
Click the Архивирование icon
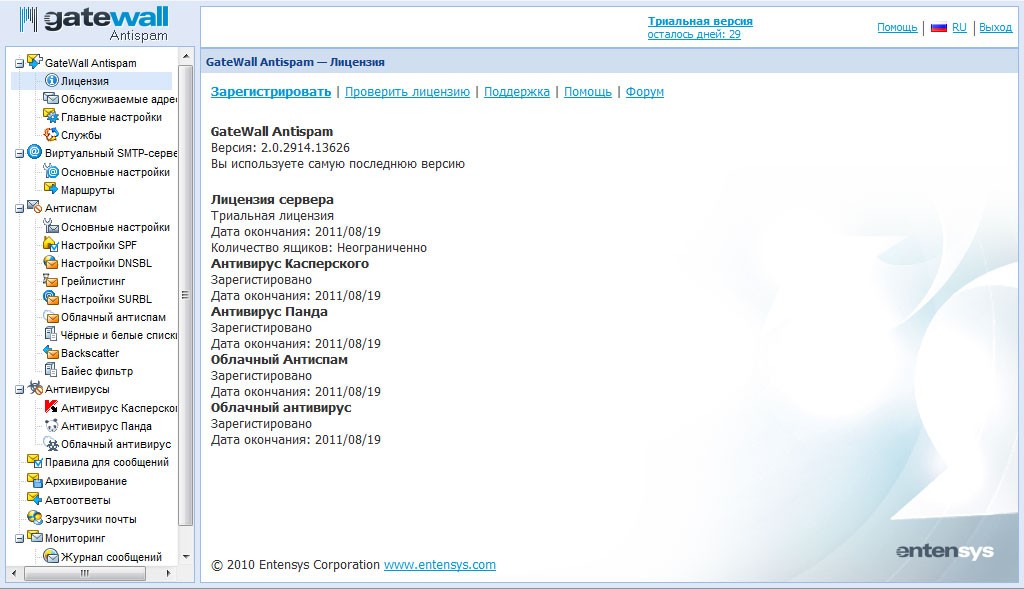[x=35, y=480]
